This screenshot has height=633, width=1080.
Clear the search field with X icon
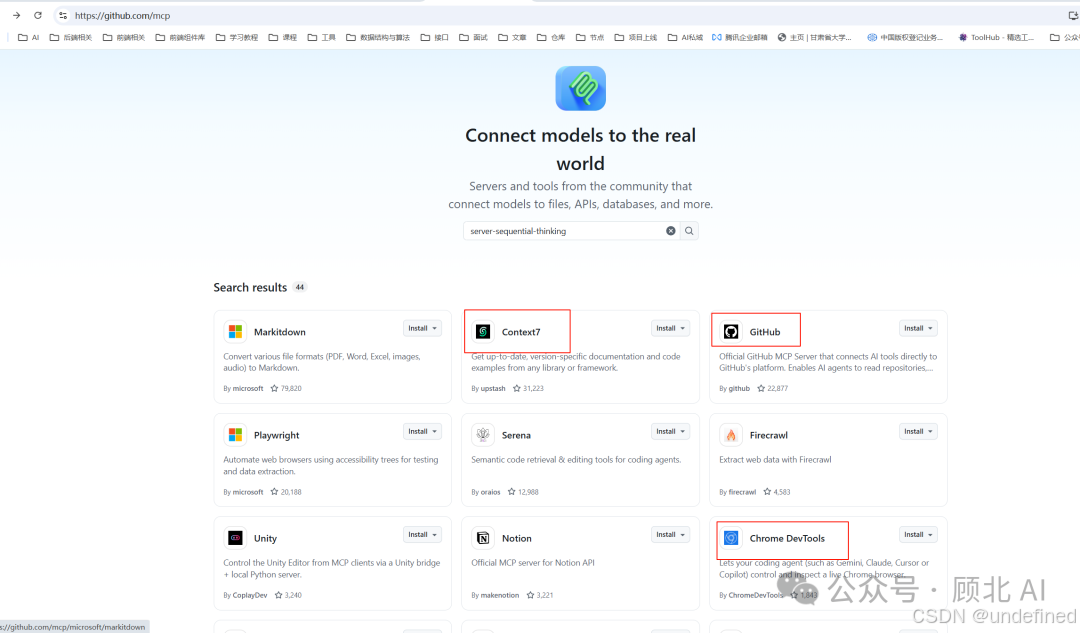(670, 231)
